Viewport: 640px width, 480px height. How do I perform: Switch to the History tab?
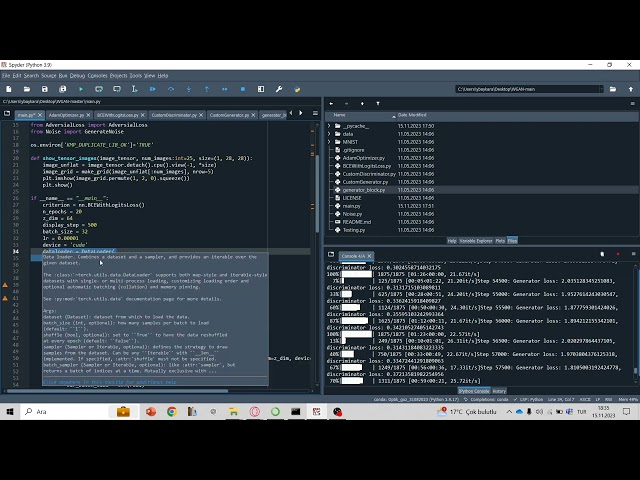pos(499,391)
